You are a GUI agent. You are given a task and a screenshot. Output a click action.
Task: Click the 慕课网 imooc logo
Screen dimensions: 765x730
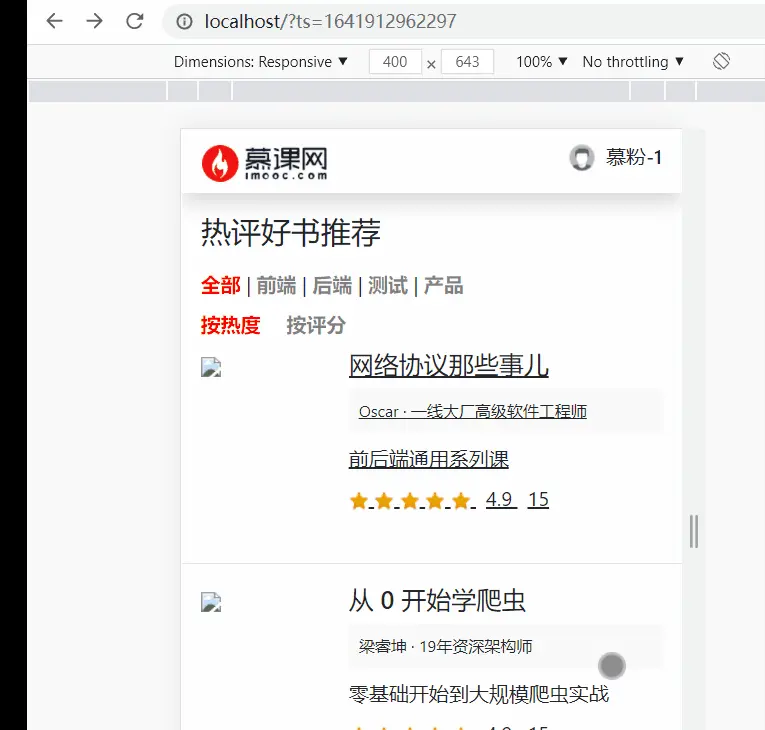coord(264,163)
